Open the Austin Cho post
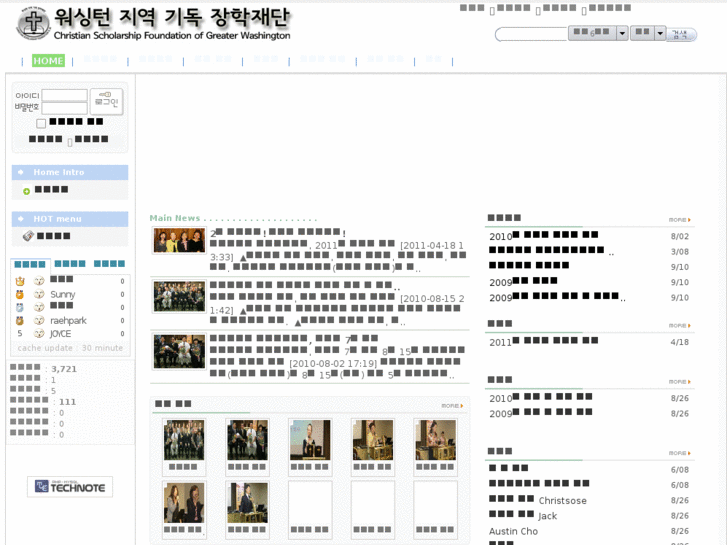Viewport: 727px width, 545px height. pos(513,531)
